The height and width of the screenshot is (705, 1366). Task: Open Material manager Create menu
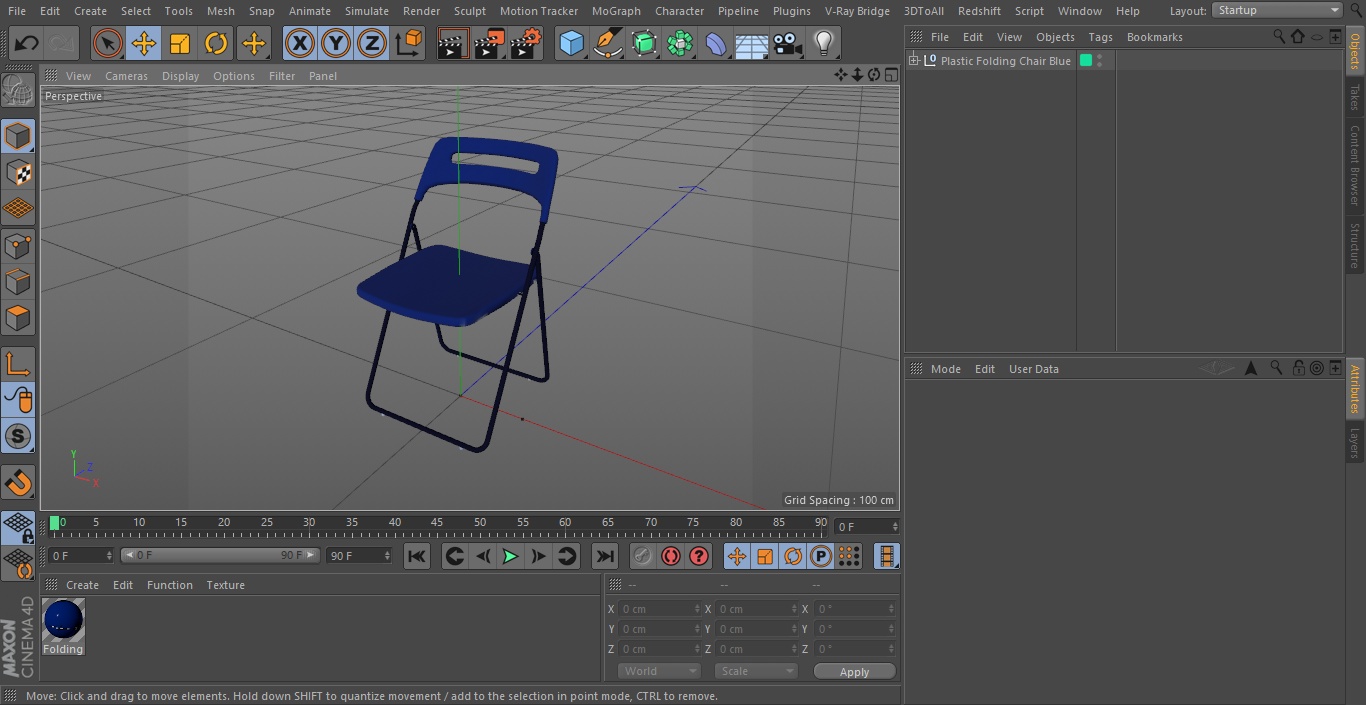click(x=82, y=585)
